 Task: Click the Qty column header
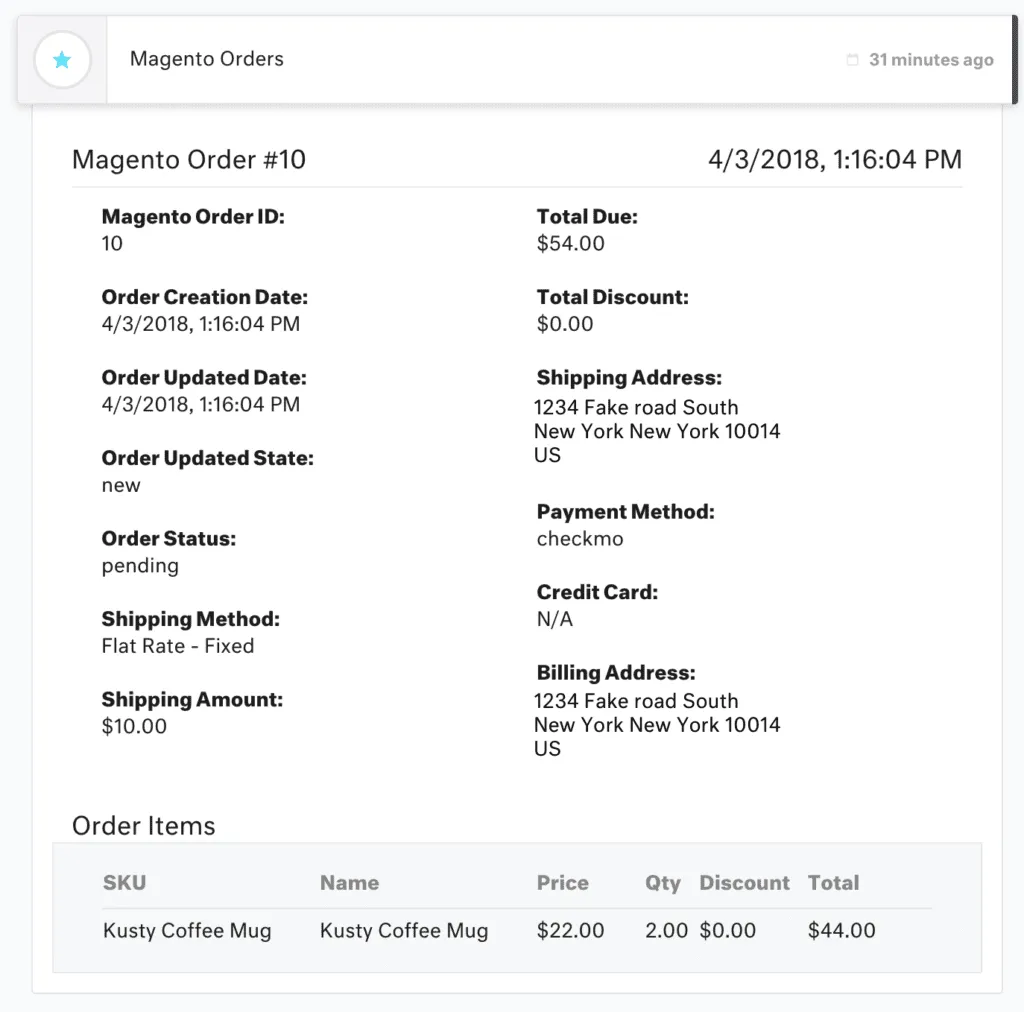[x=662, y=883]
